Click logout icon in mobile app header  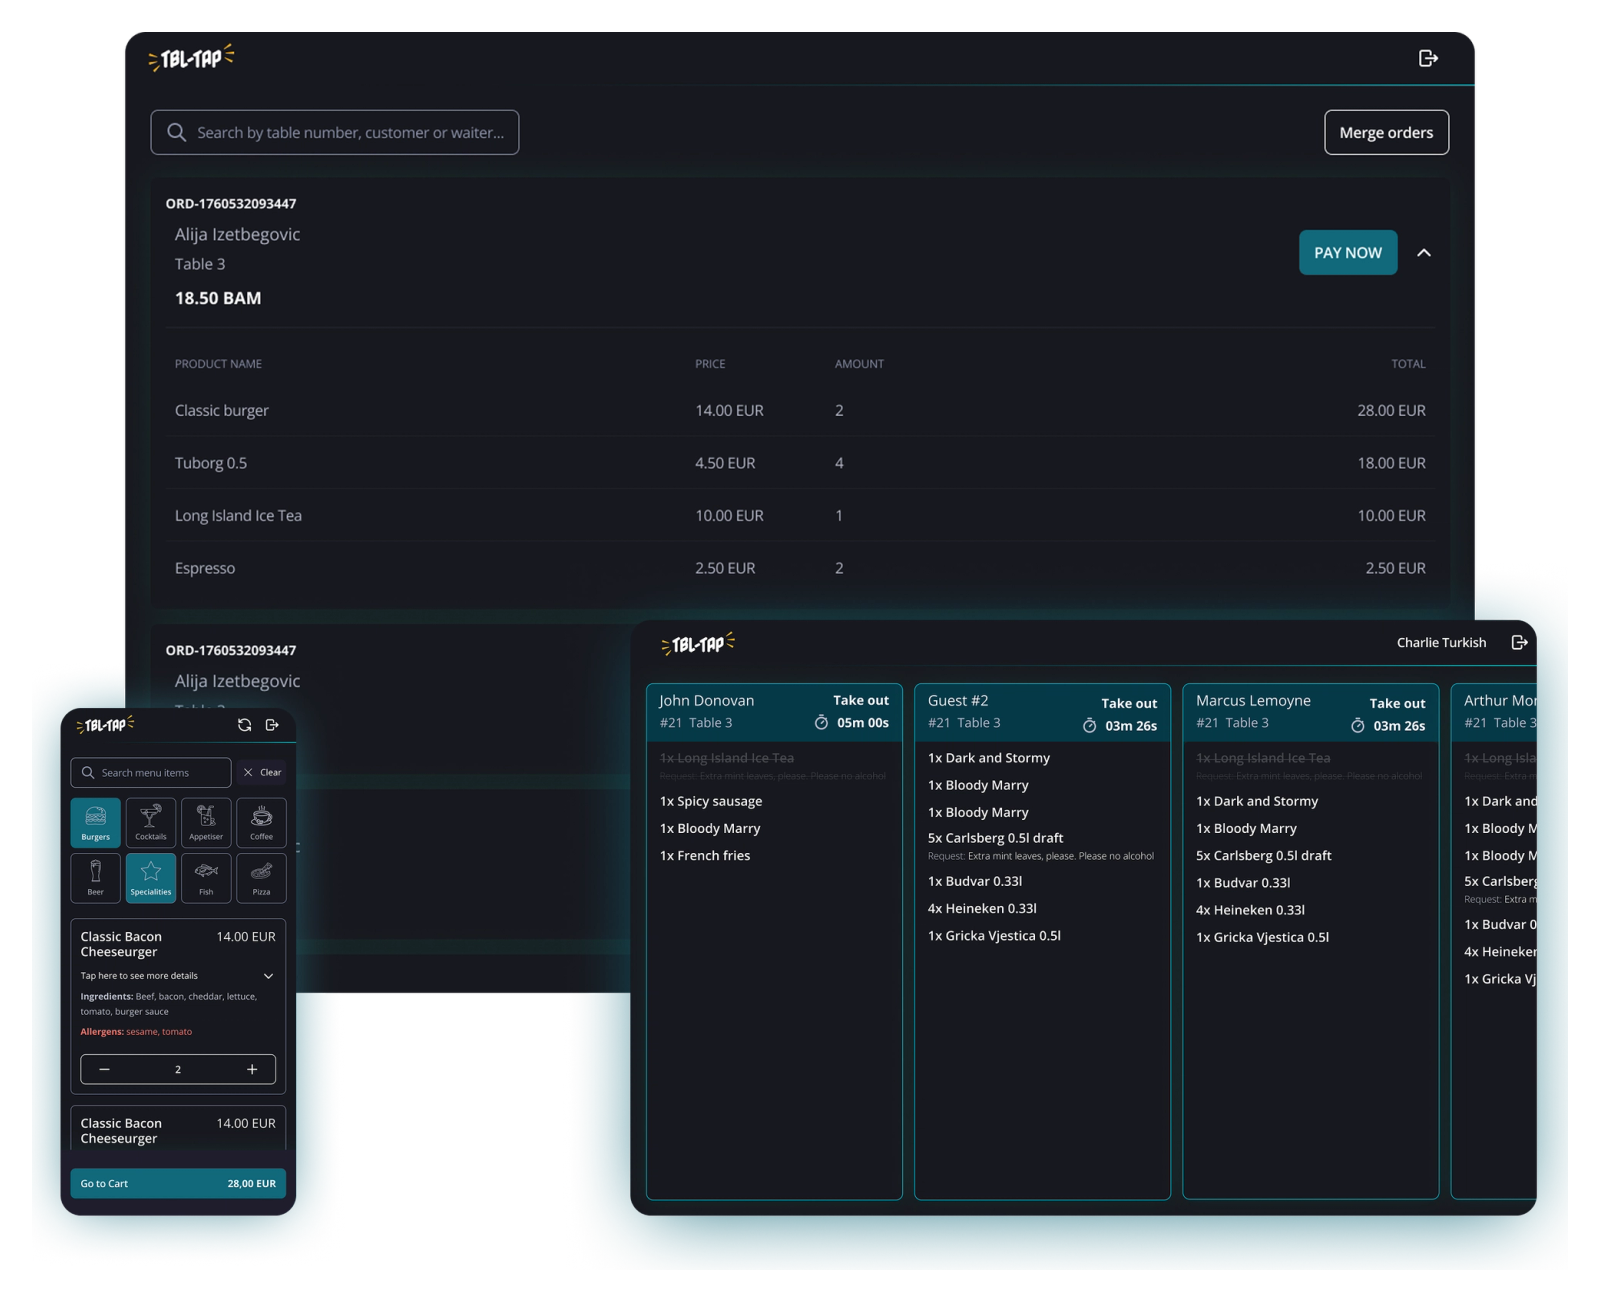272,725
